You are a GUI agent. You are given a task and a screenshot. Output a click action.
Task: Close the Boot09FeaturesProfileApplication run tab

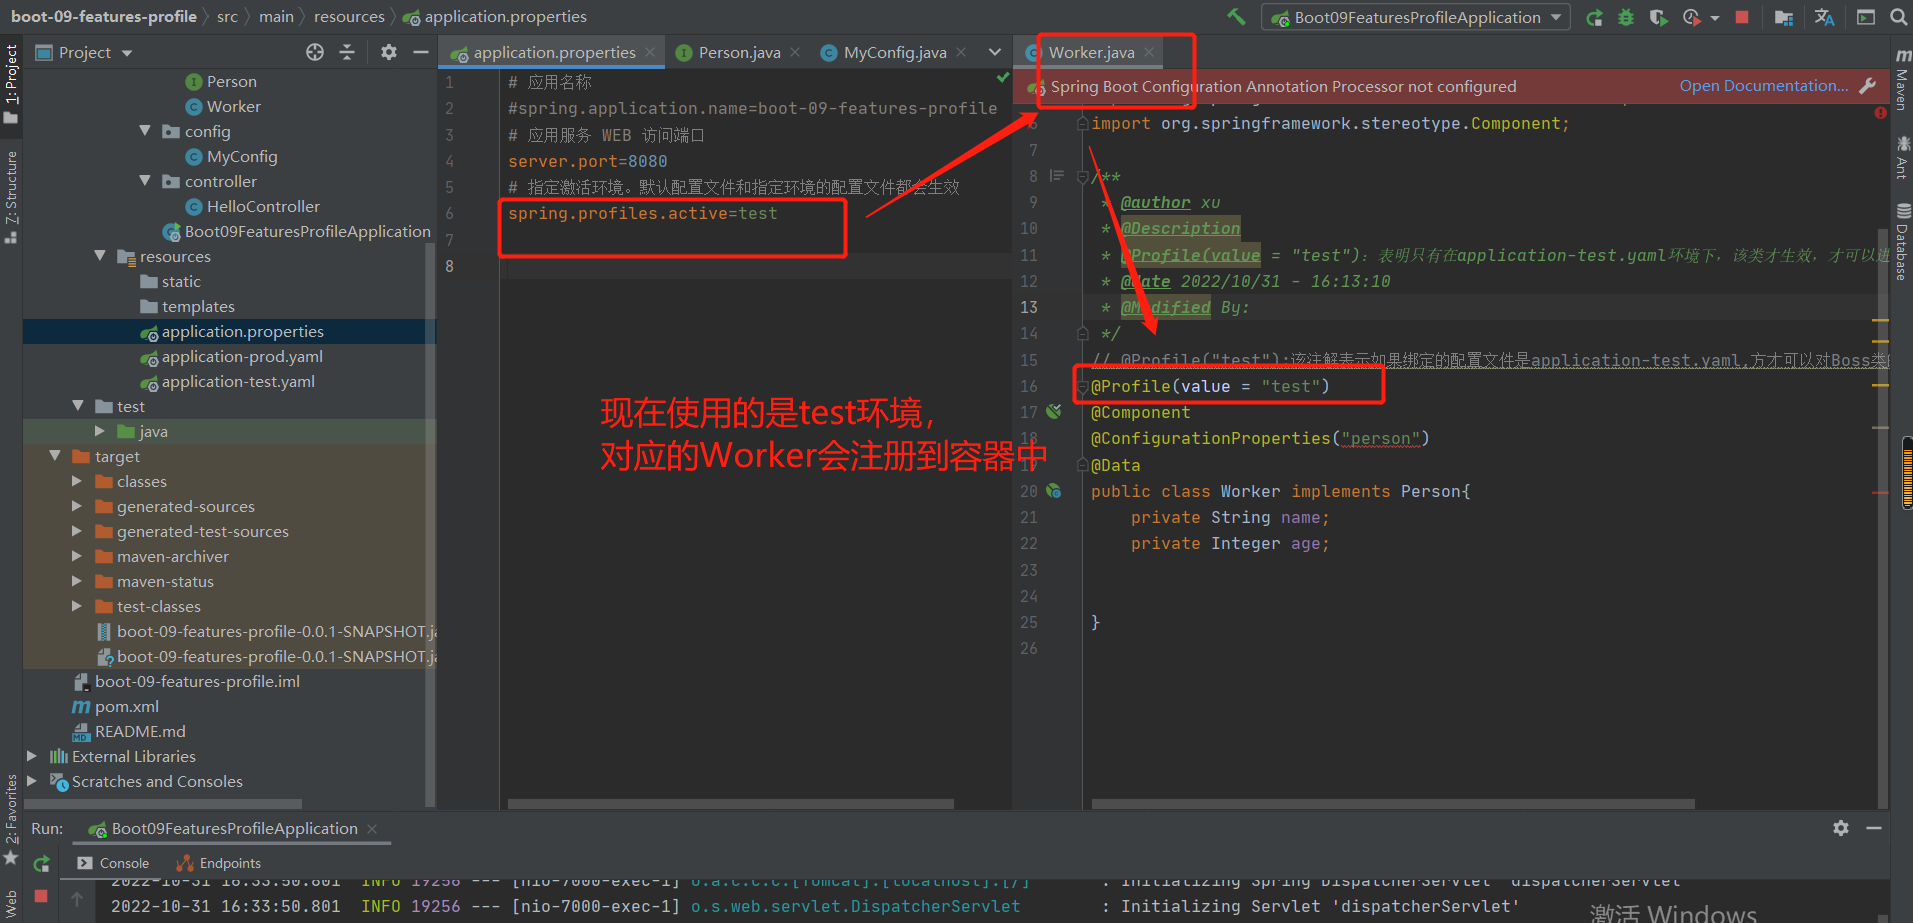click(372, 828)
